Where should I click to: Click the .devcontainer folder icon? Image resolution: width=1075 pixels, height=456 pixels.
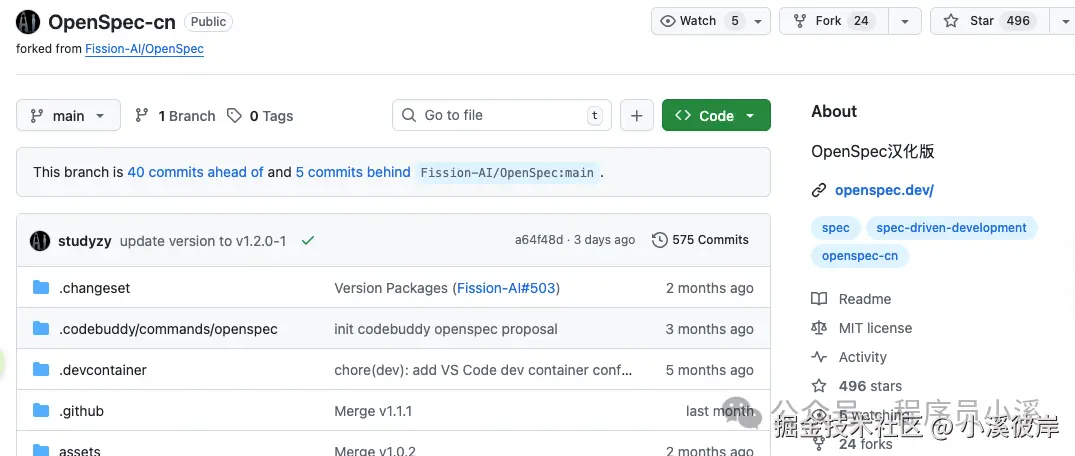pyautogui.click(x=41, y=370)
